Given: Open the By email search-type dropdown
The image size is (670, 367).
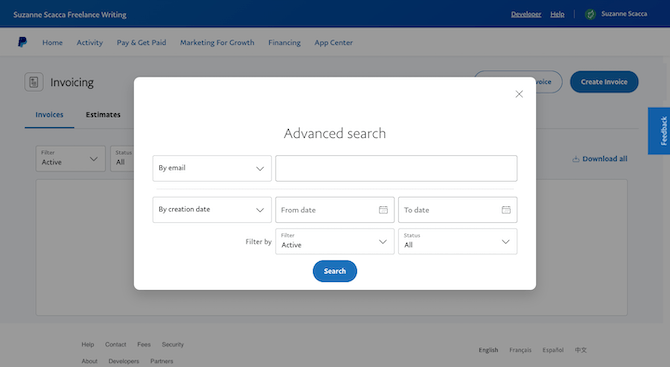Looking at the screenshot, I should (212, 168).
